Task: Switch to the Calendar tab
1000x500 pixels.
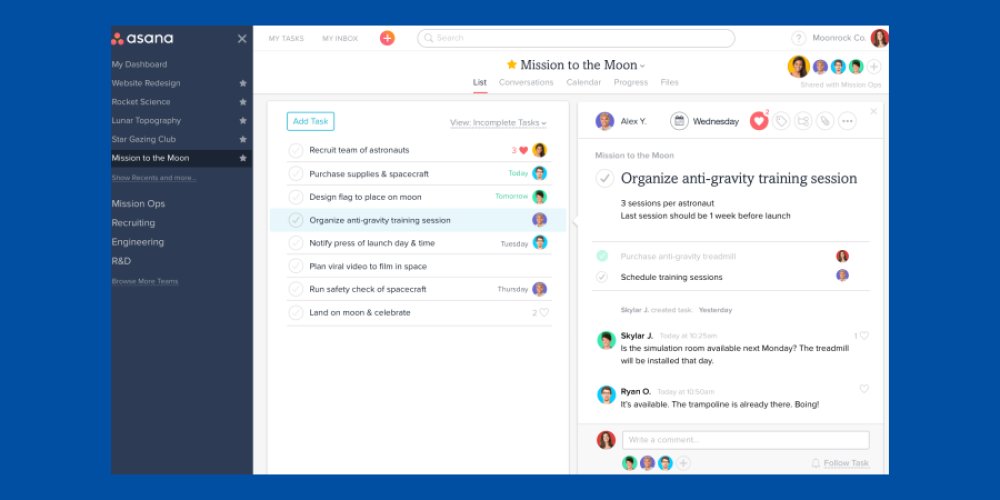Action: (x=583, y=82)
